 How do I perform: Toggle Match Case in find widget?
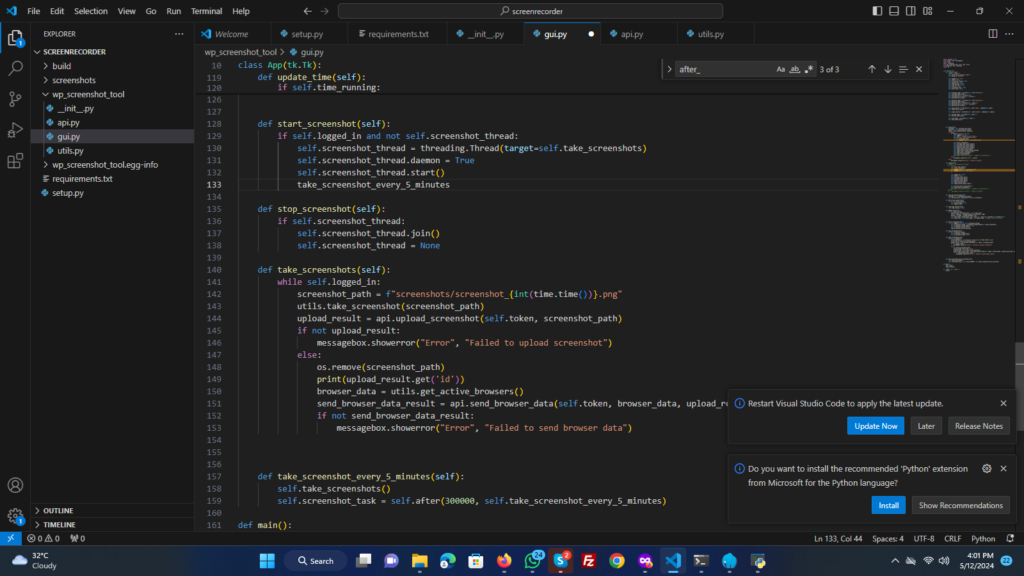pos(781,69)
